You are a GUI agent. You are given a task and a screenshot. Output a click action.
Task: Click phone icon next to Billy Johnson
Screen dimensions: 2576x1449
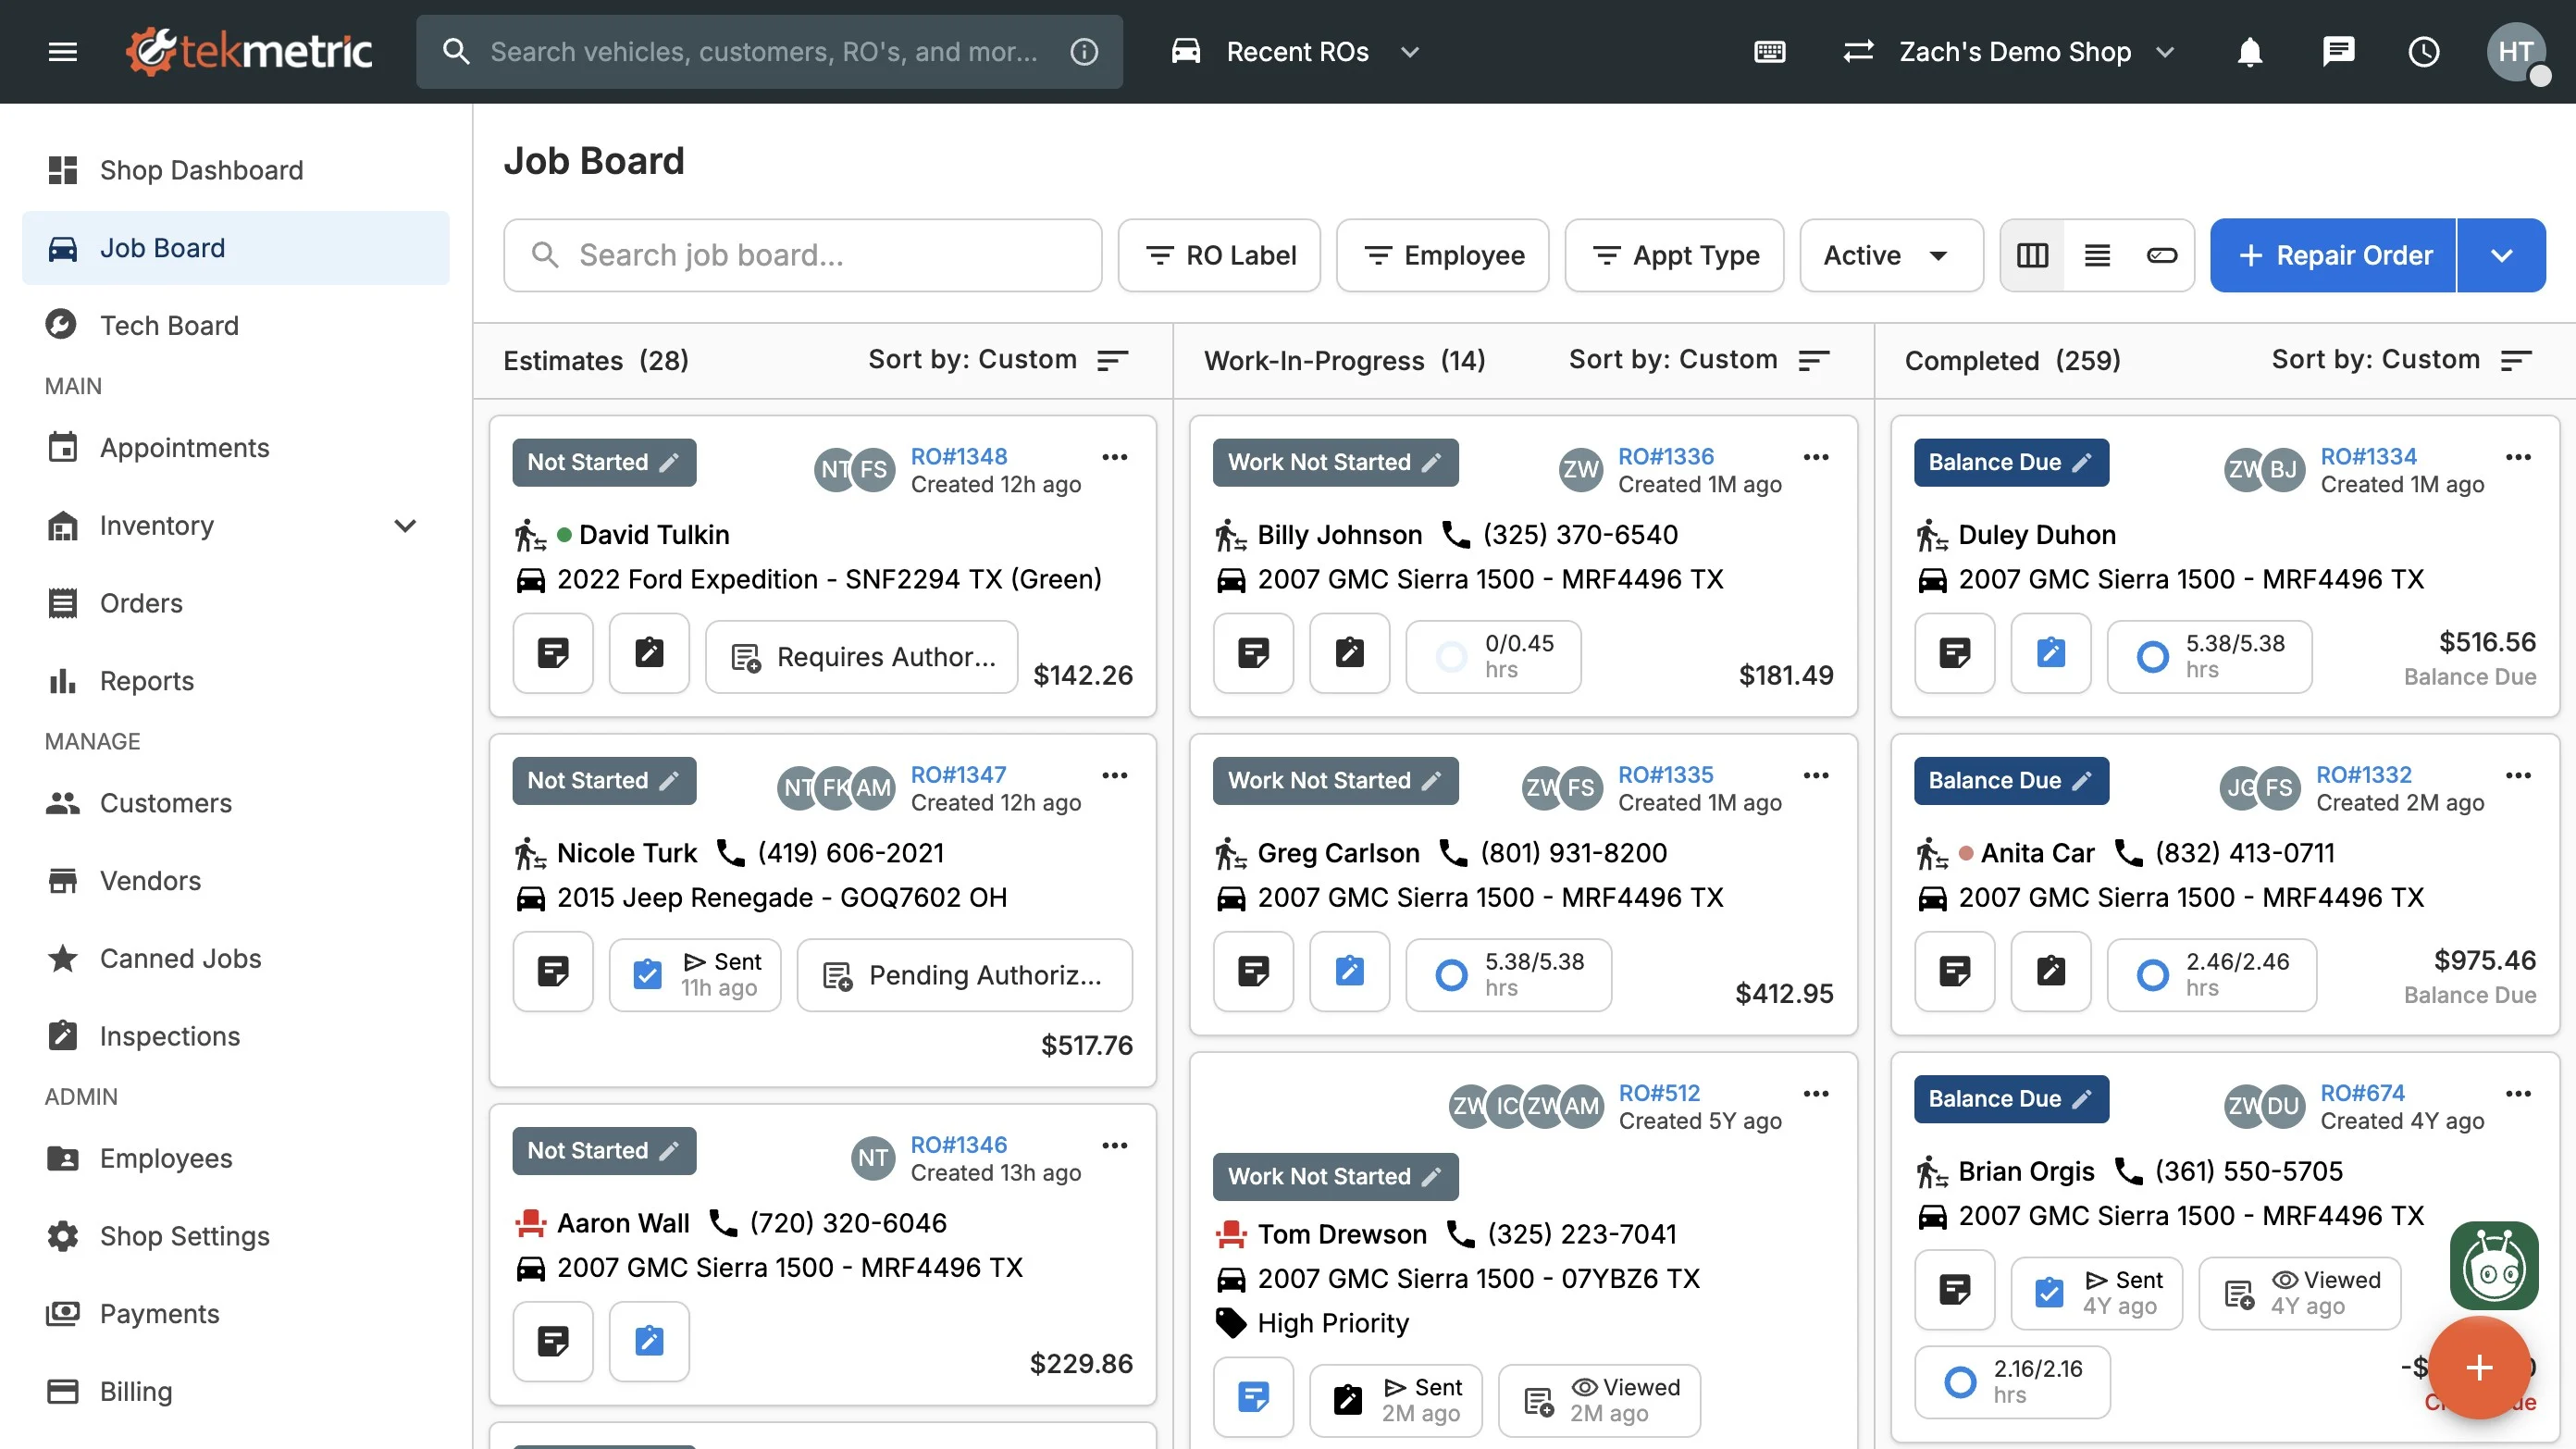pos(1455,535)
